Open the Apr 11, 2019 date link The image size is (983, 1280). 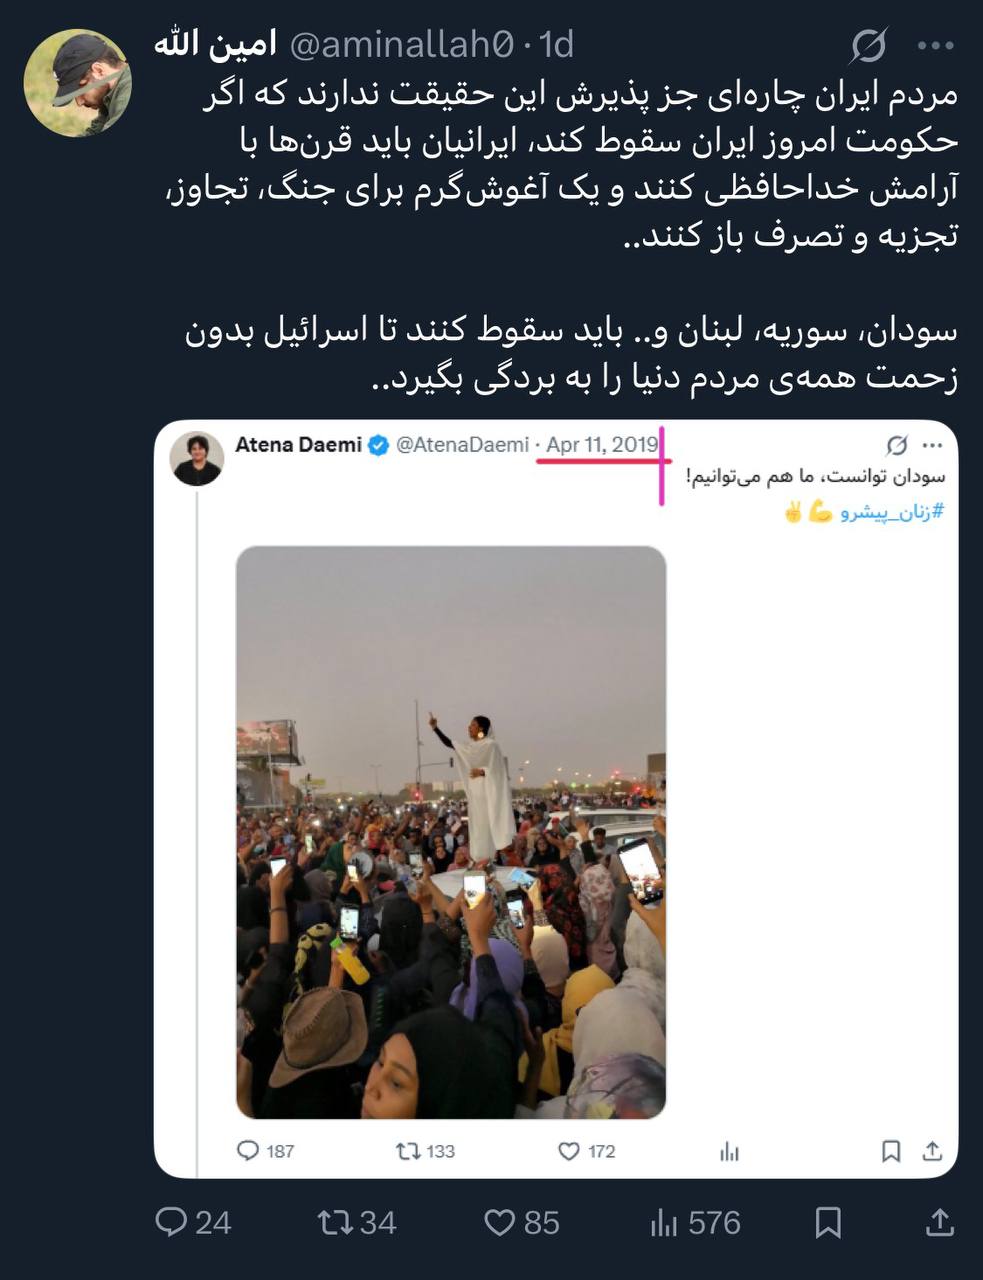click(602, 445)
